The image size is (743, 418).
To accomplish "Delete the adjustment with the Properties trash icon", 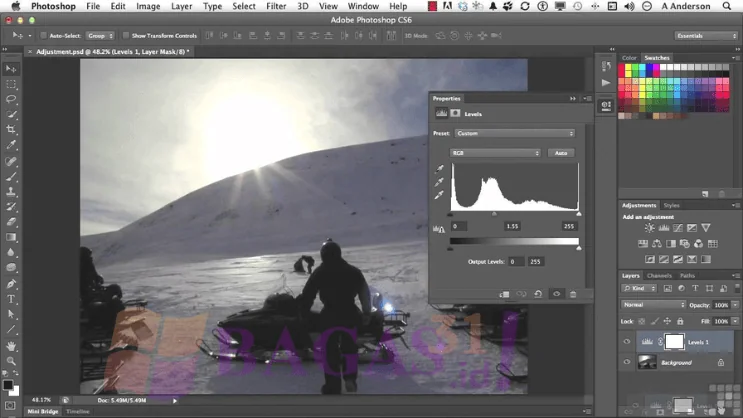I will pos(573,294).
